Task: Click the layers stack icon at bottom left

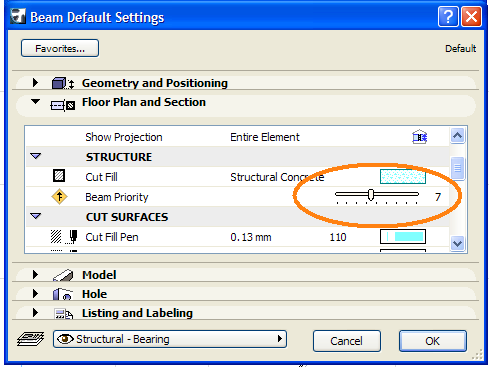Action: coord(30,339)
